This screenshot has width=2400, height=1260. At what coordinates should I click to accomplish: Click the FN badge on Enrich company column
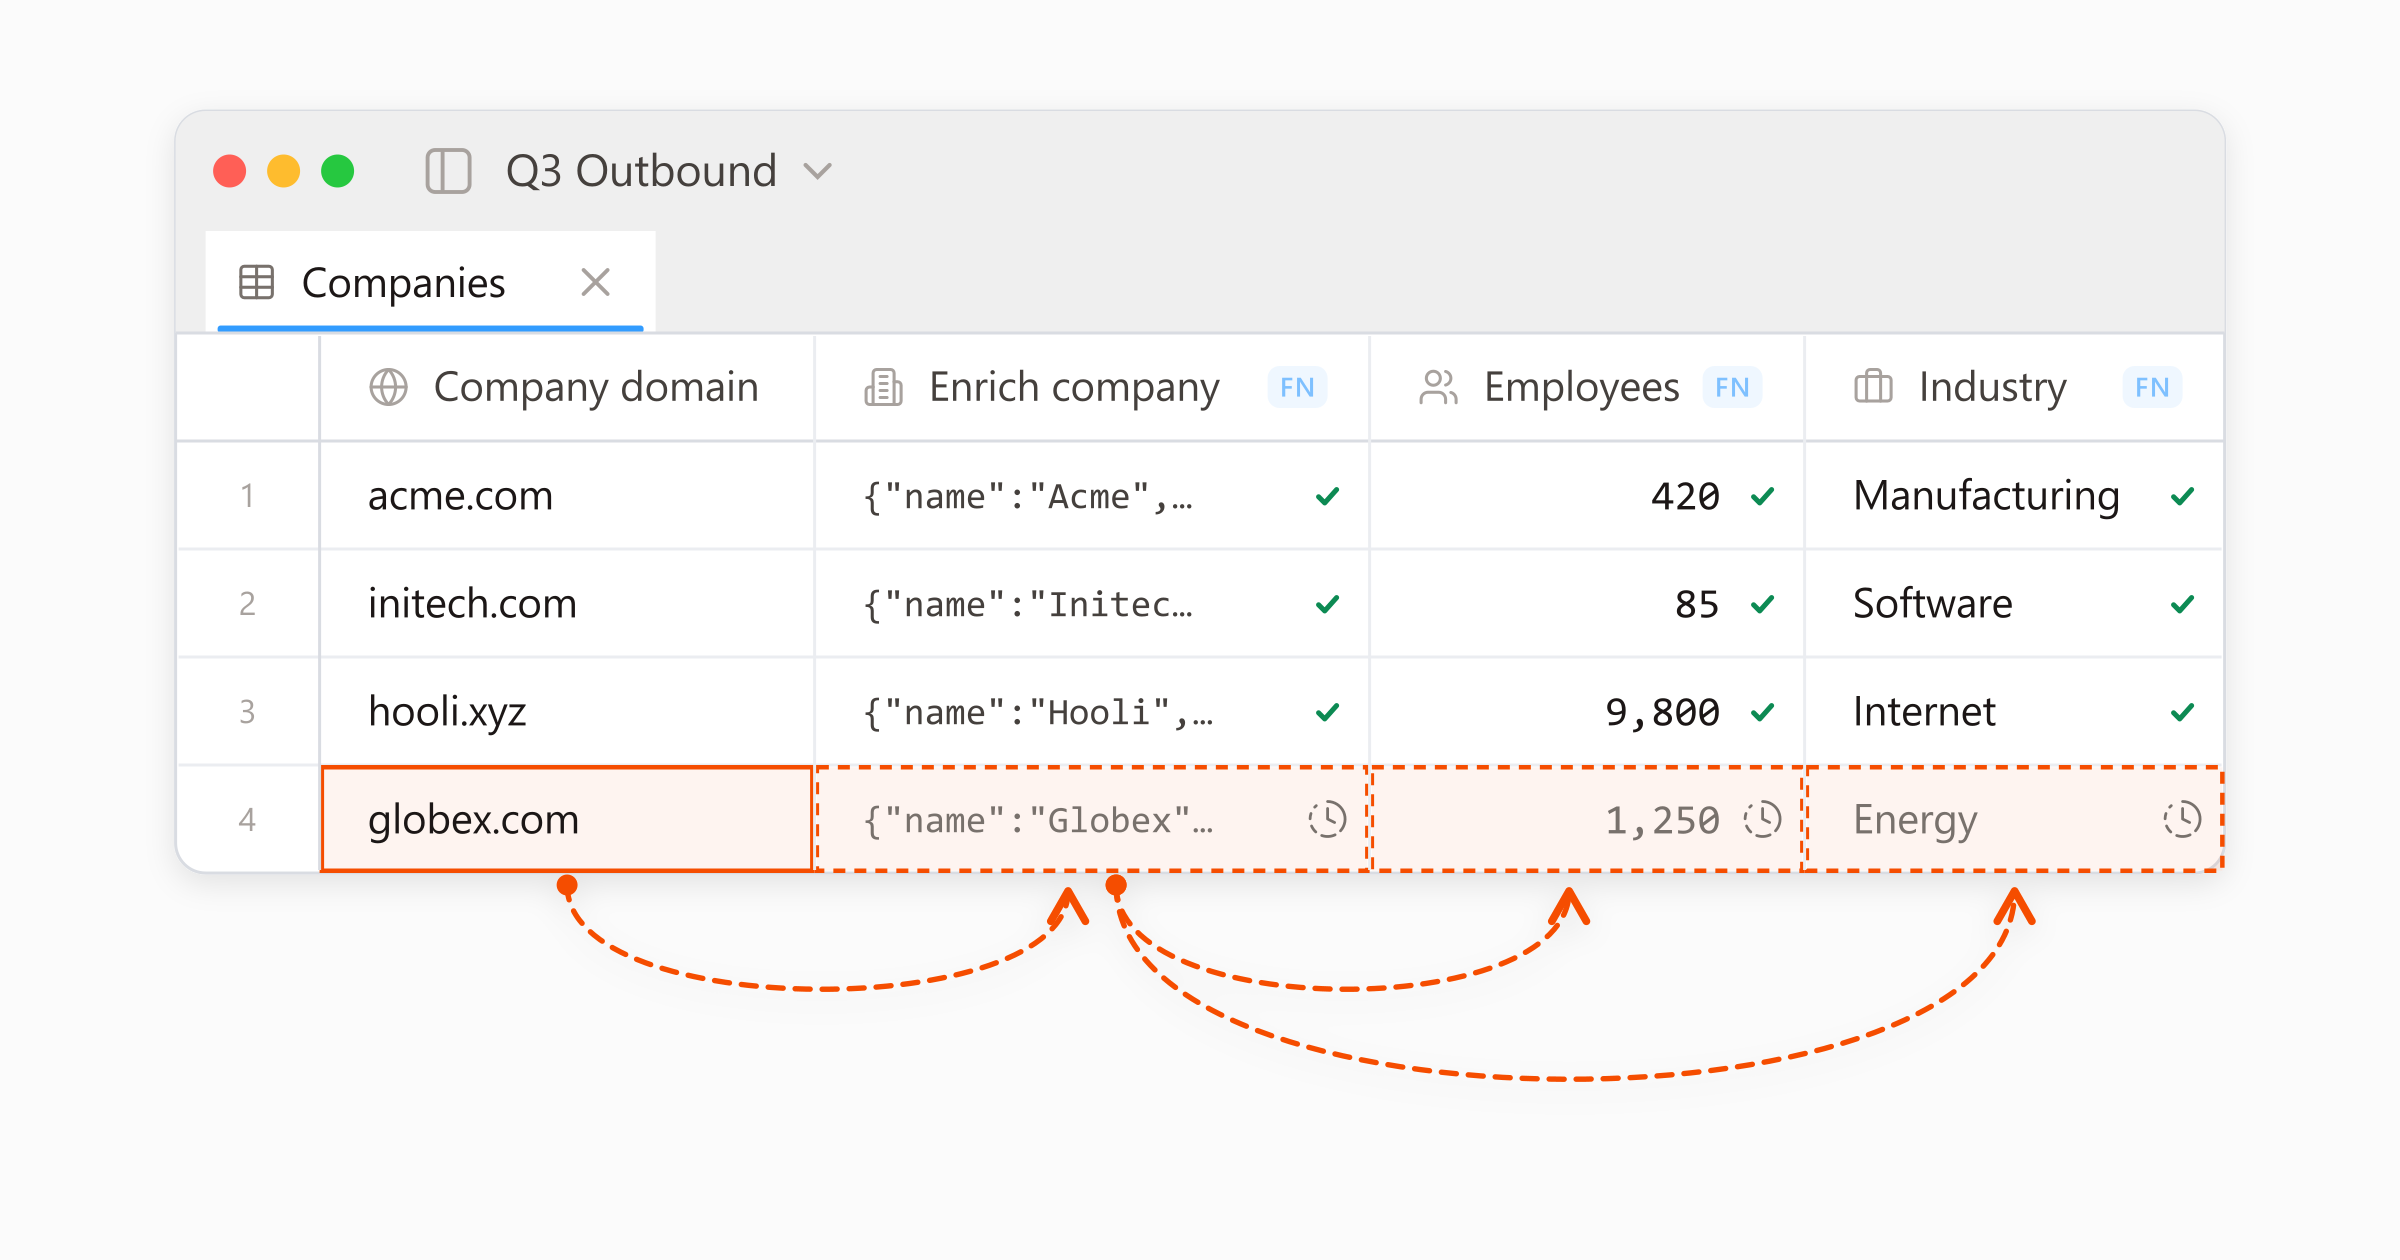[1297, 387]
